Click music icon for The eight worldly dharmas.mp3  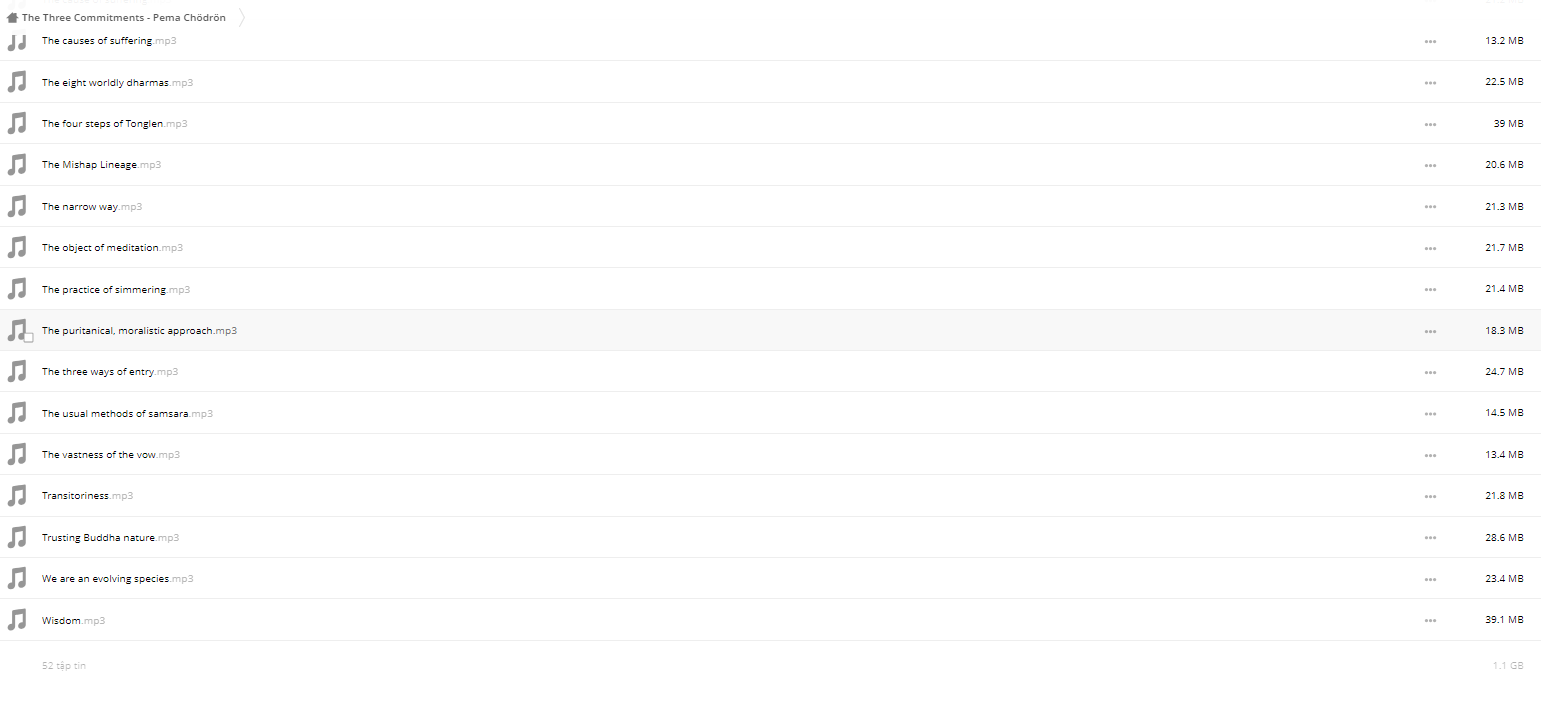tap(17, 82)
